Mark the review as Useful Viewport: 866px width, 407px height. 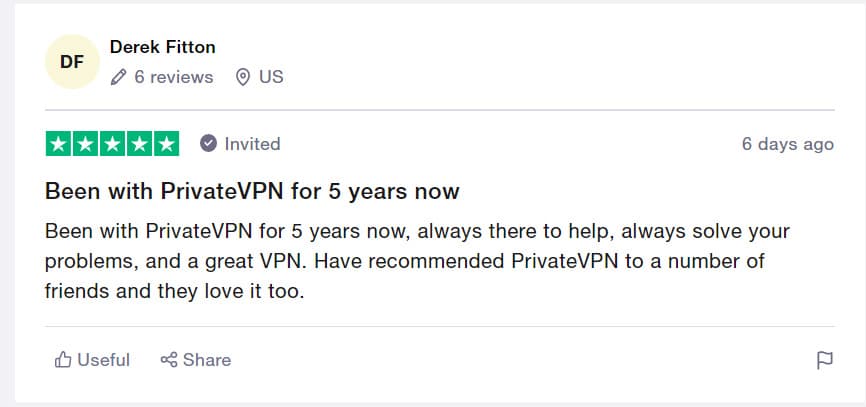tap(92, 360)
